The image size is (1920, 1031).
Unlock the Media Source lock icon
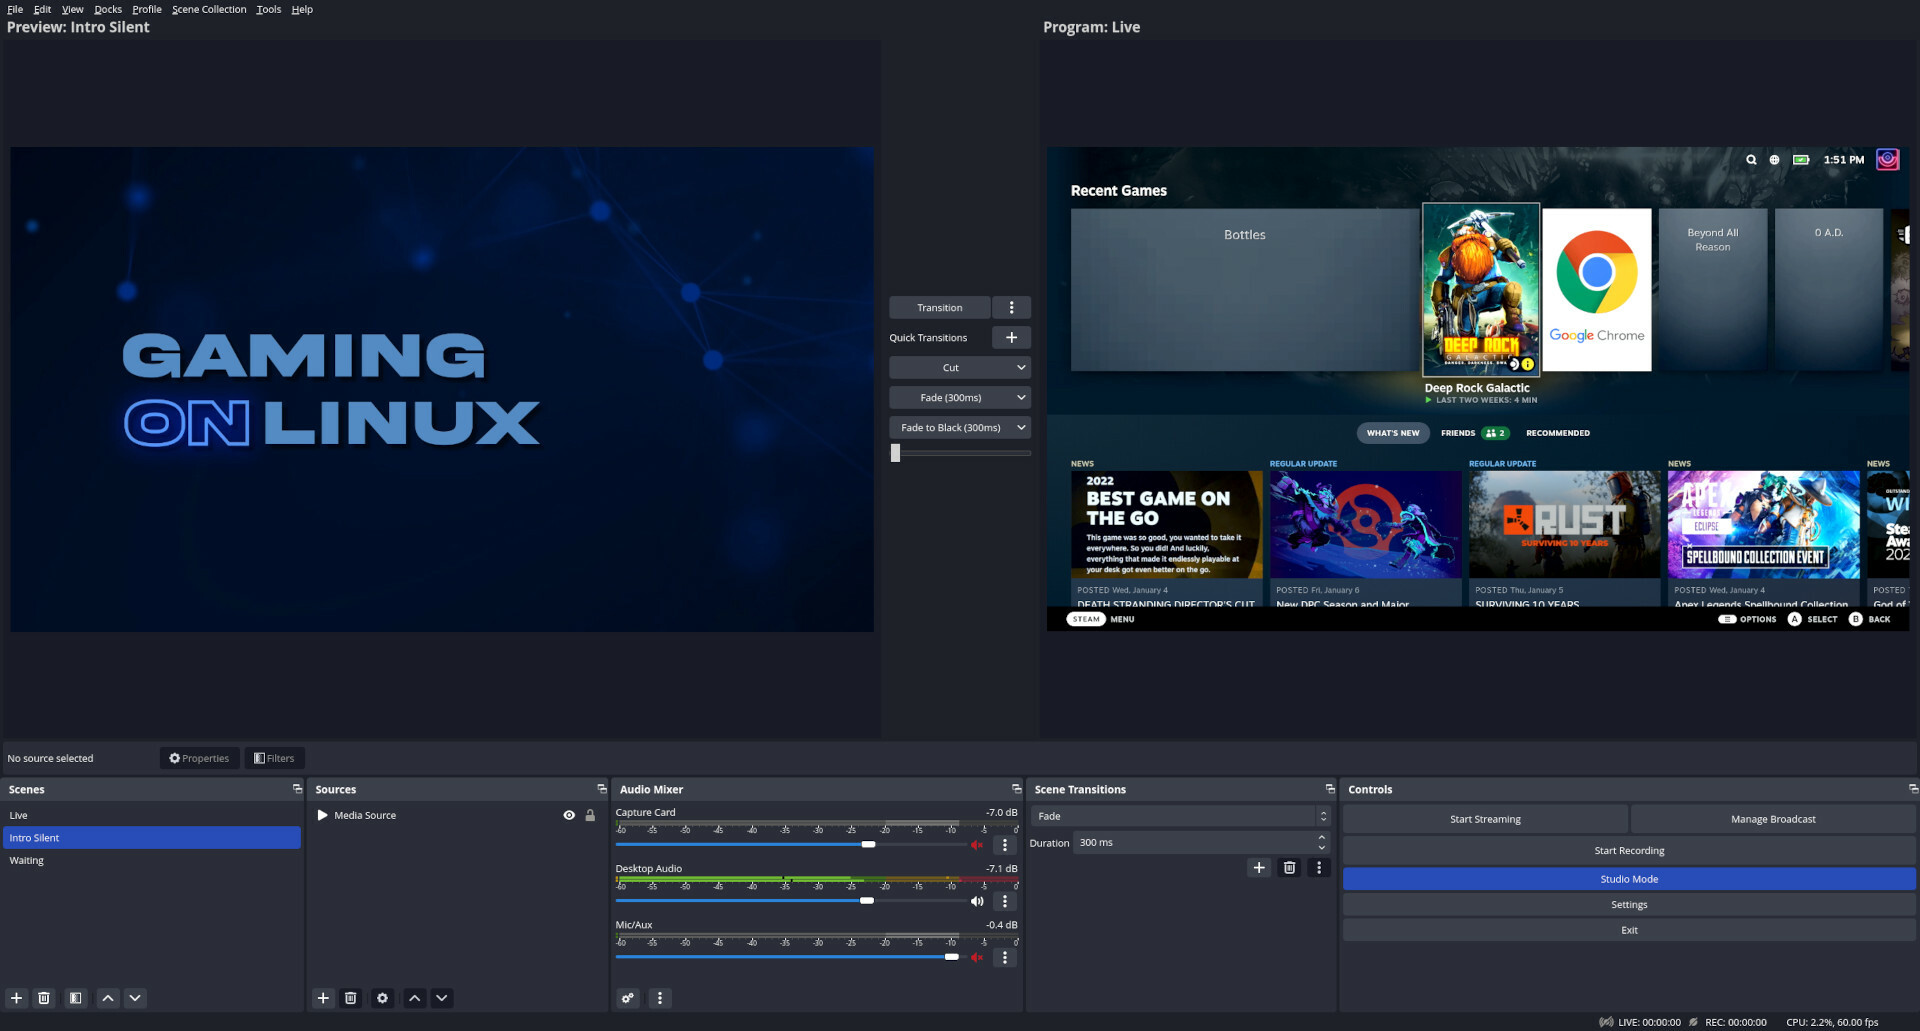(x=590, y=816)
